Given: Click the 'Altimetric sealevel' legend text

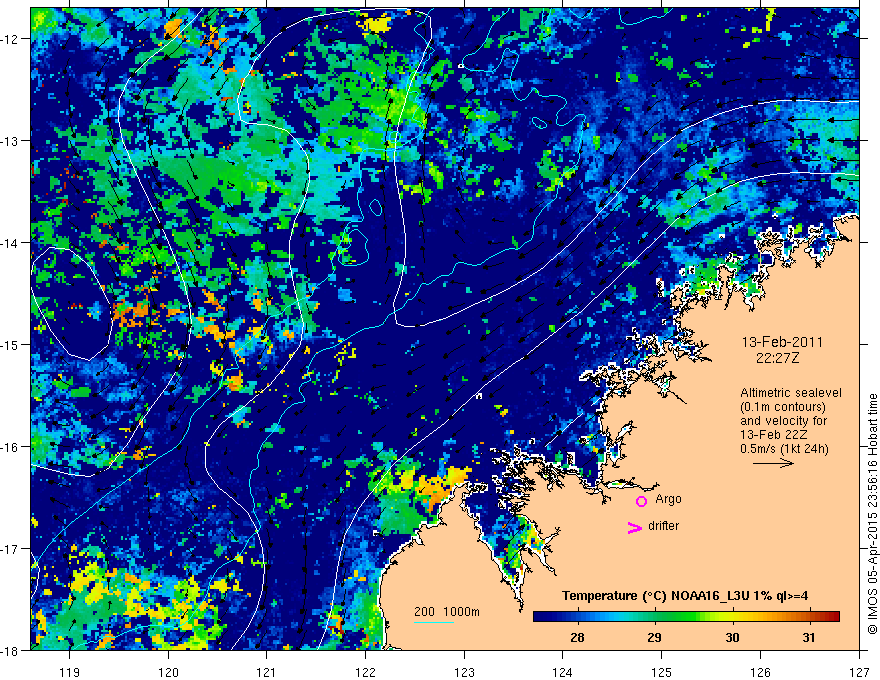Looking at the screenshot, I should click(x=791, y=393).
